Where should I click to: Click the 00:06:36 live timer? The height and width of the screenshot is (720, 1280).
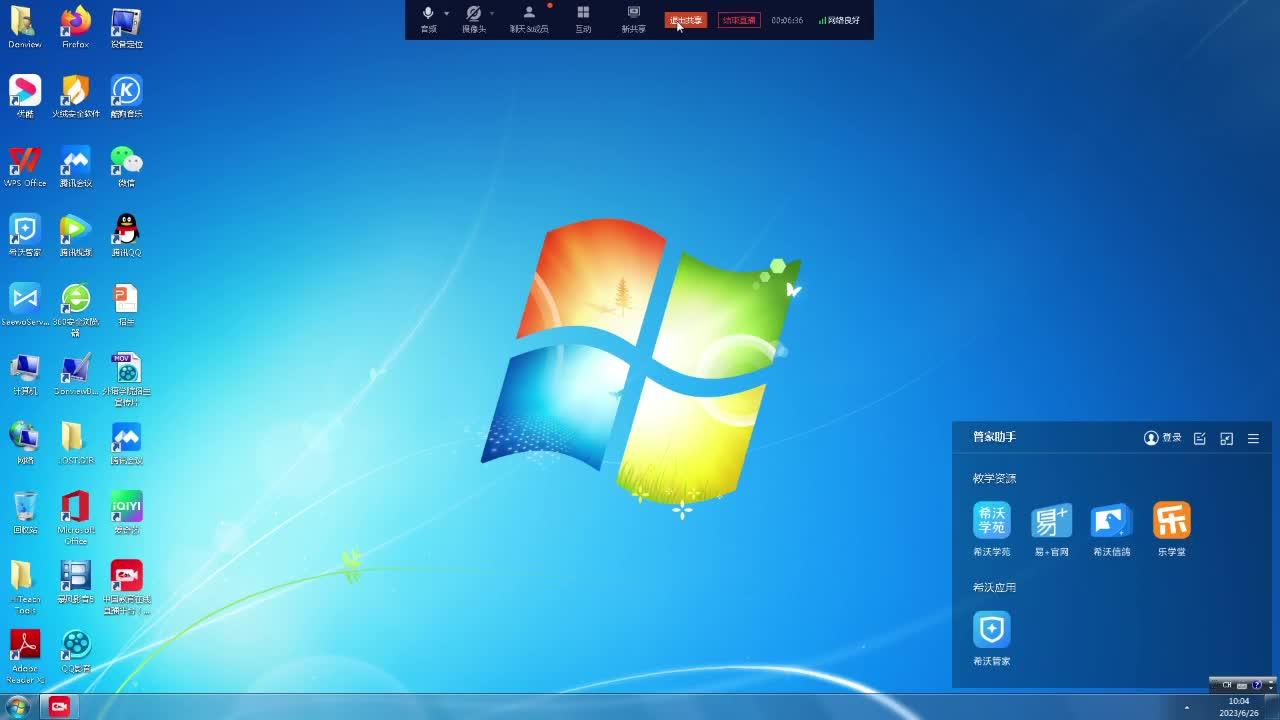(x=787, y=20)
